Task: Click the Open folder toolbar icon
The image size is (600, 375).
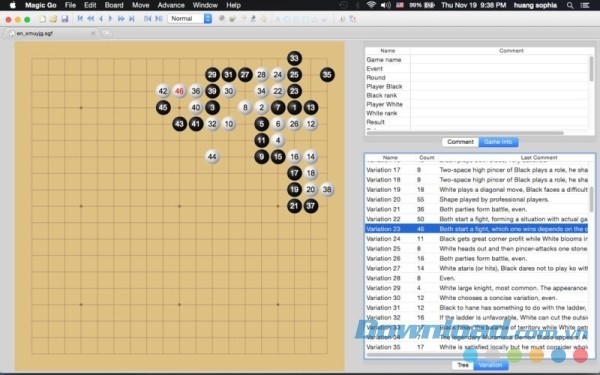Action: pos(54,19)
